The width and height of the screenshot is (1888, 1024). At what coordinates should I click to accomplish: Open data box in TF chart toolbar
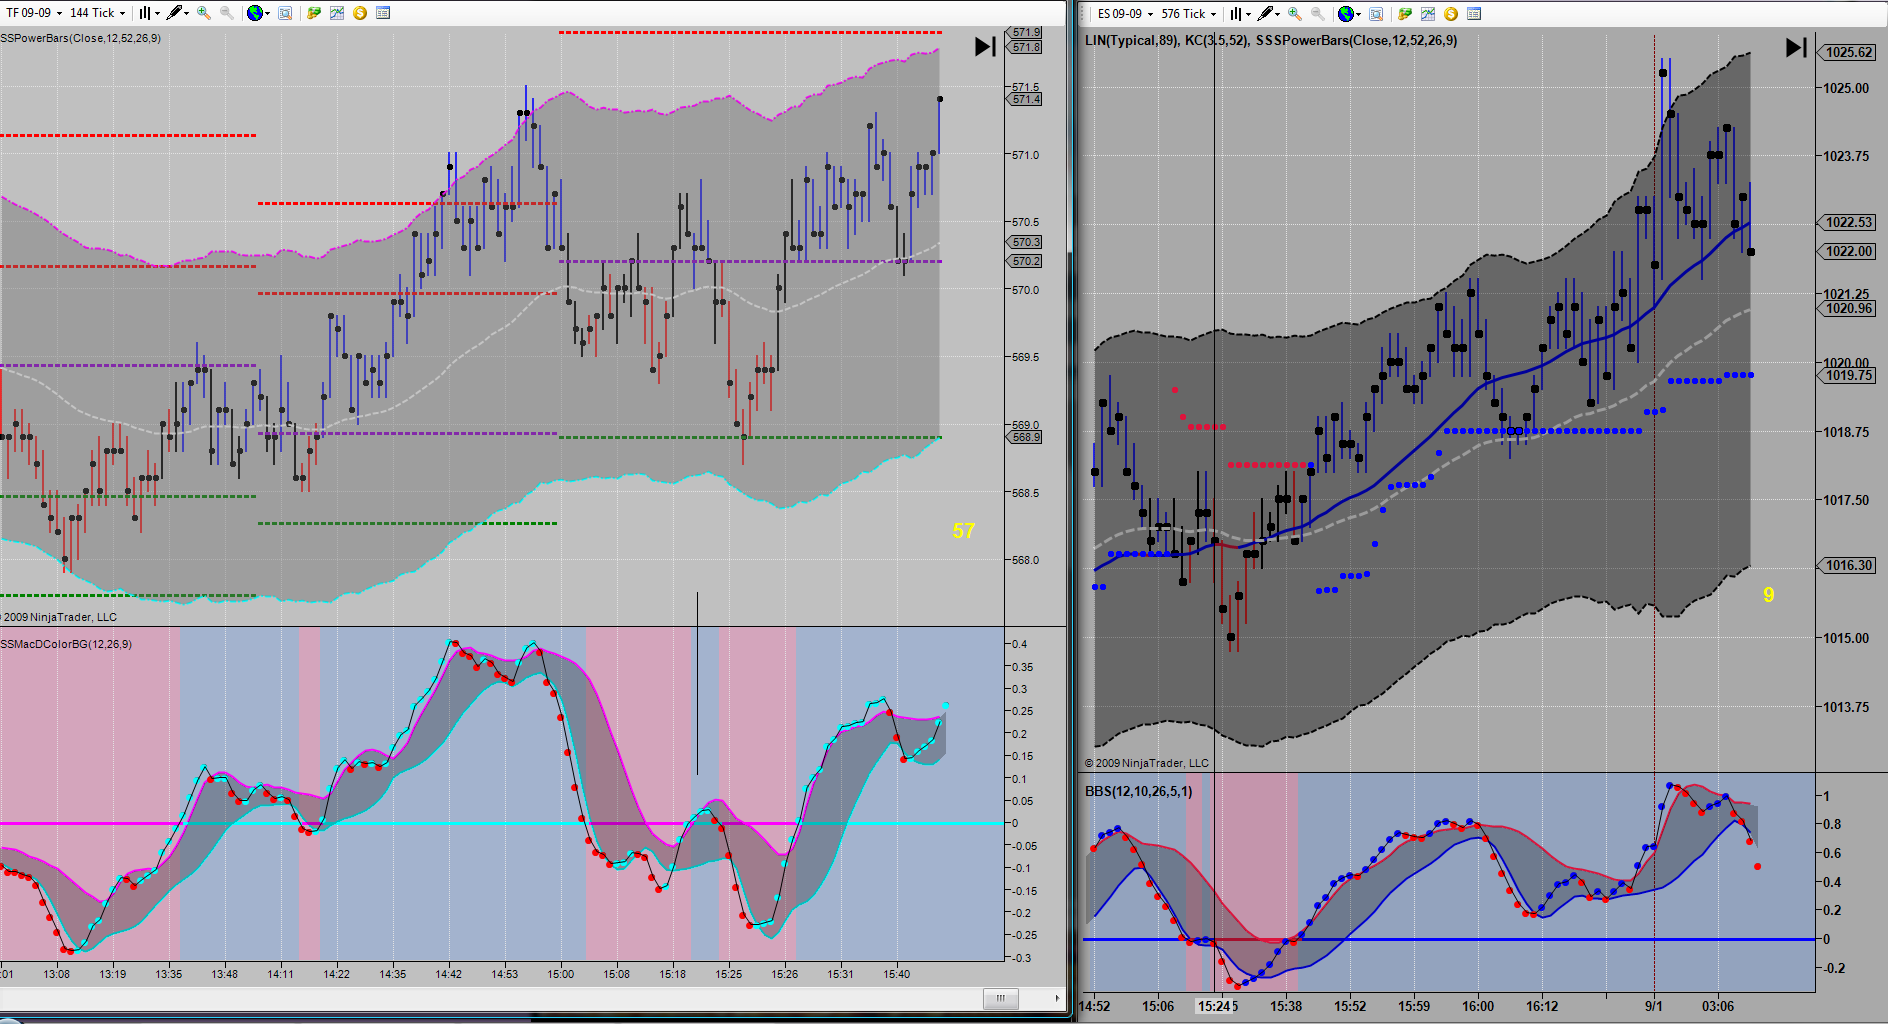coord(285,13)
